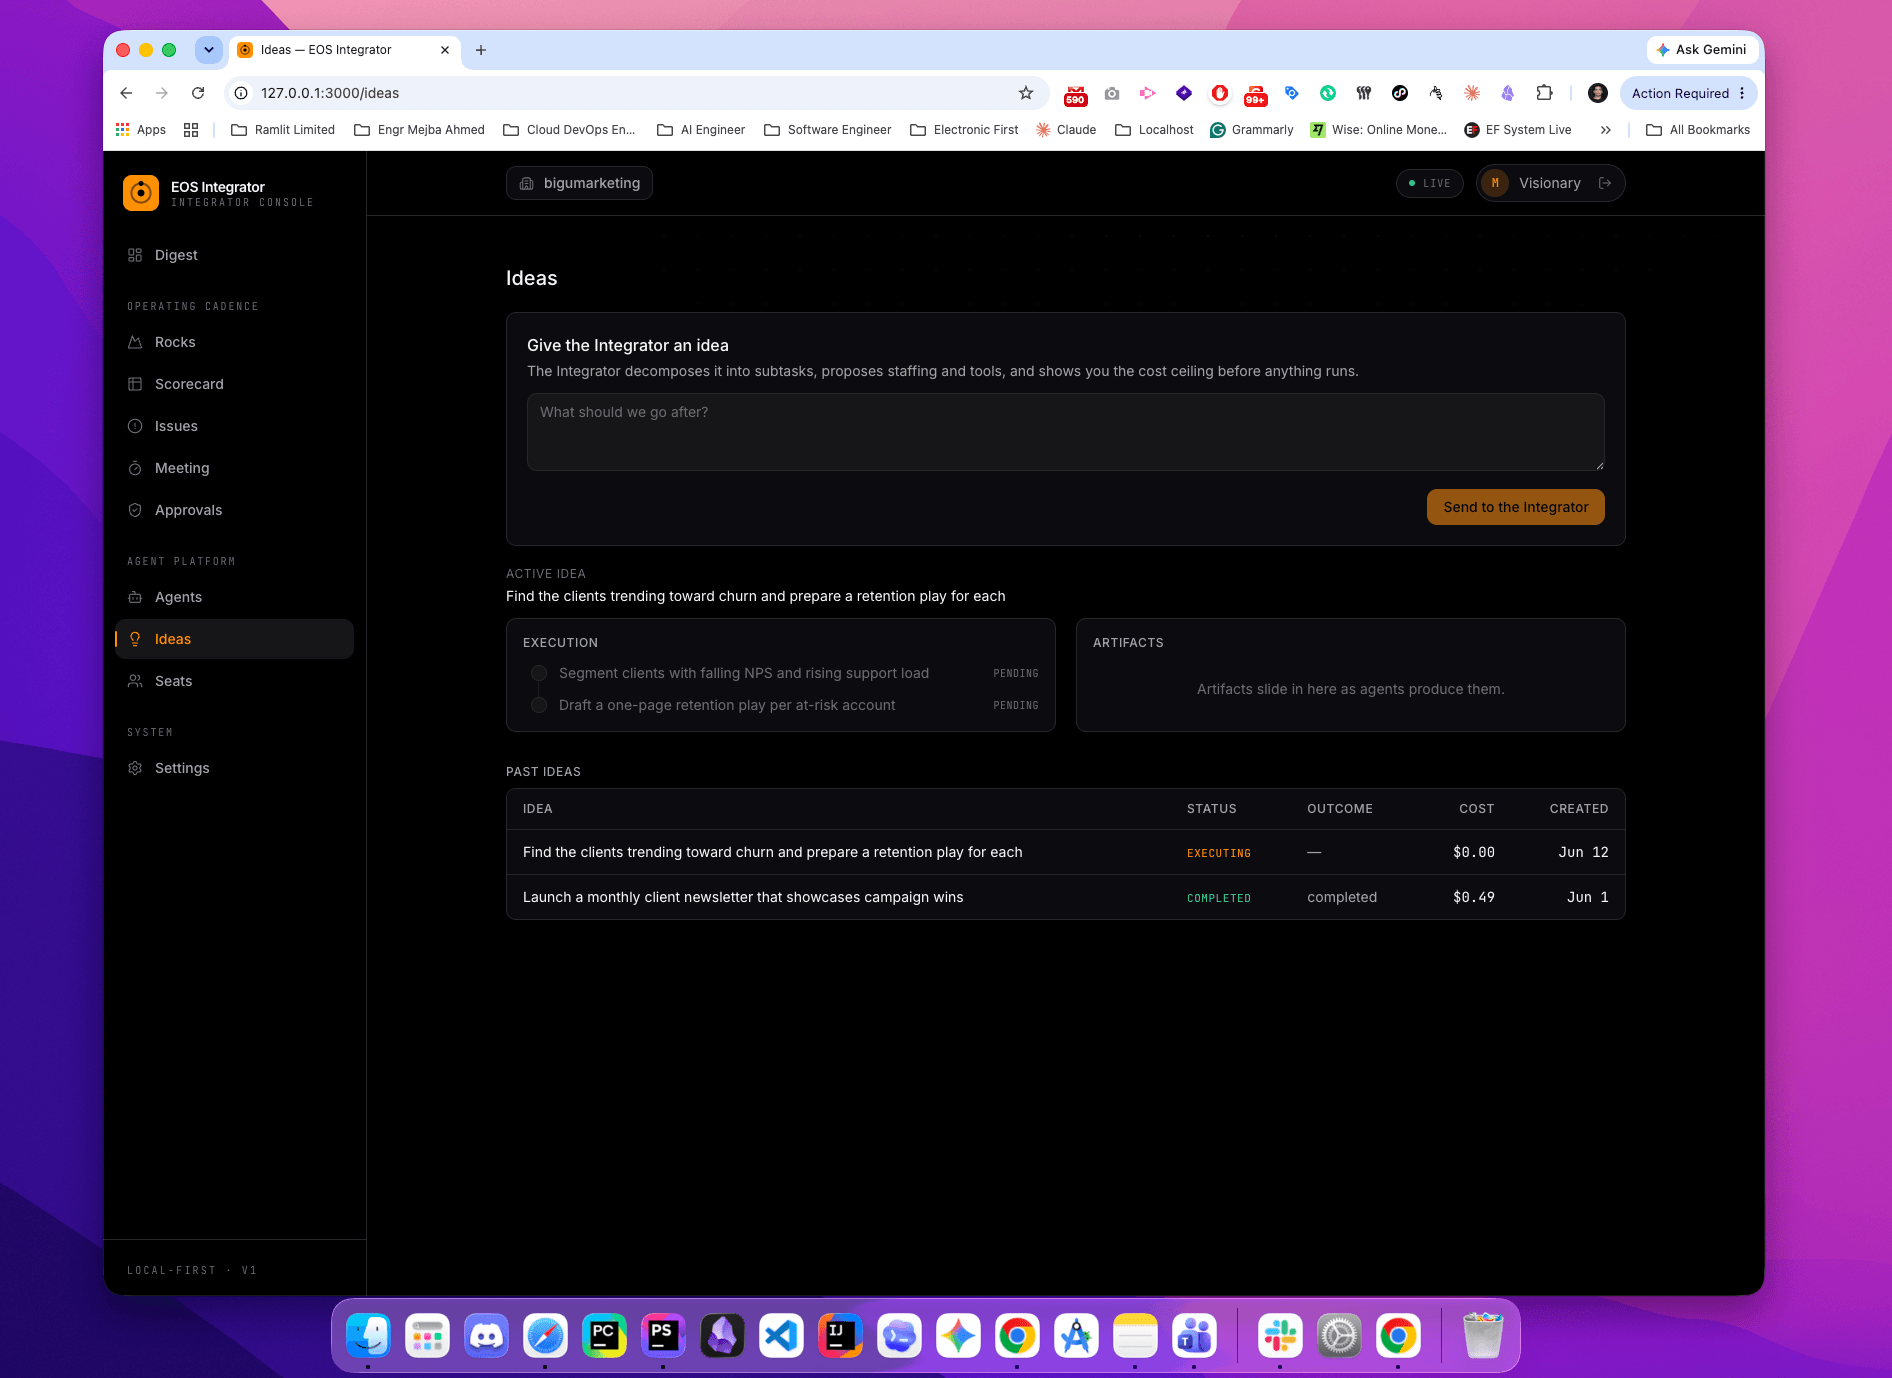The width and height of the screenshot is (1892, 1378).
Task: Click the Agents robot icon
Action: (x=135, y=597)
